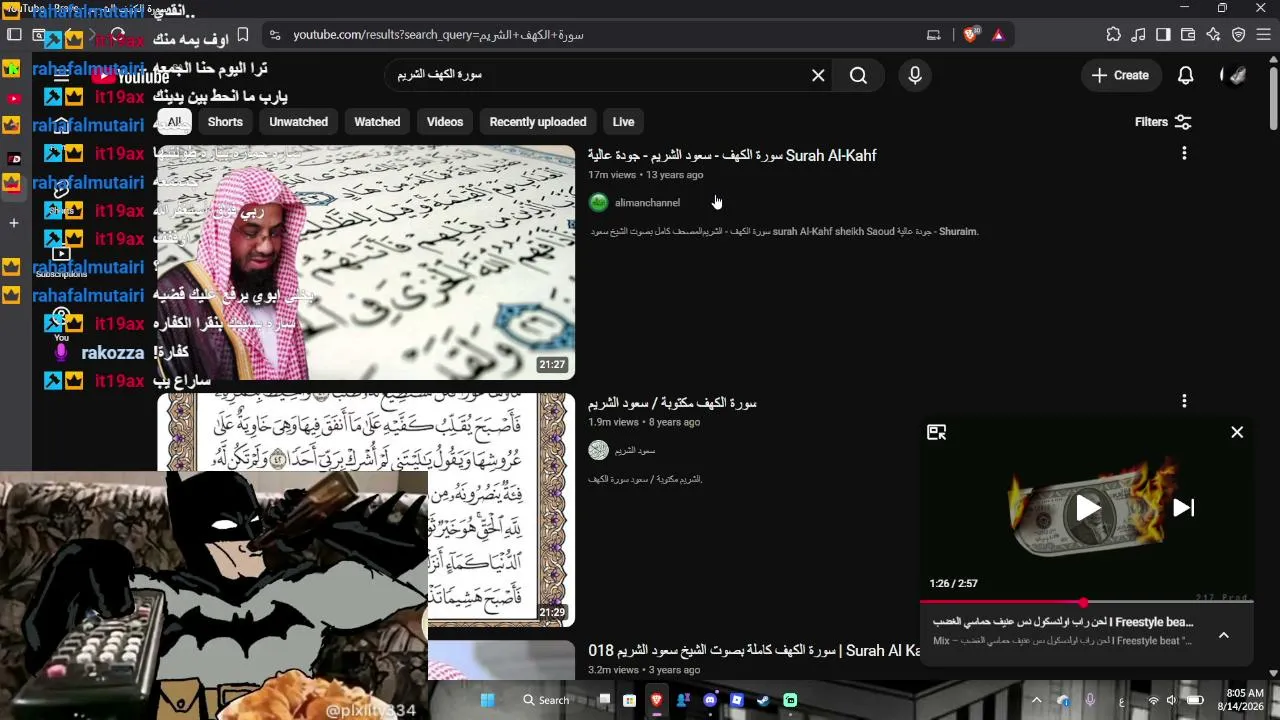This screenshot has height=720, width=1280.
Task: Show hidden system tray icons chevron
Action: [1036, 700]
